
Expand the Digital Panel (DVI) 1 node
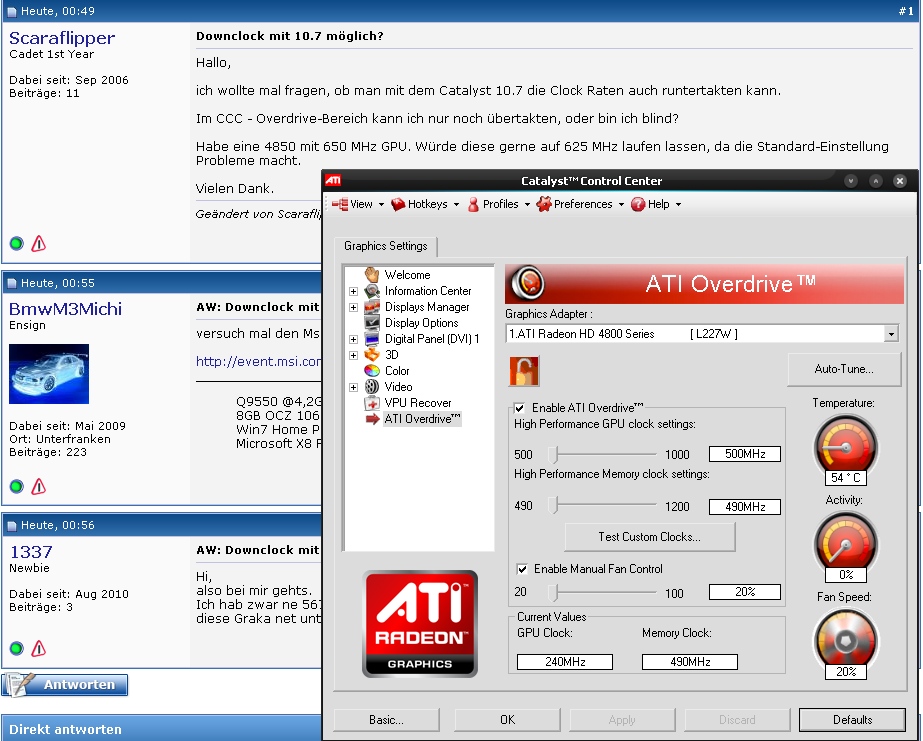pyautogui.click(x=353, y=339)
